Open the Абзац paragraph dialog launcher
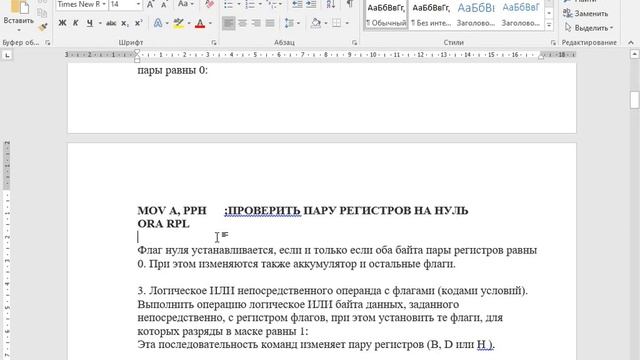Image resolution: width=640 pixels, height=360 pixels. pos(354,42)
